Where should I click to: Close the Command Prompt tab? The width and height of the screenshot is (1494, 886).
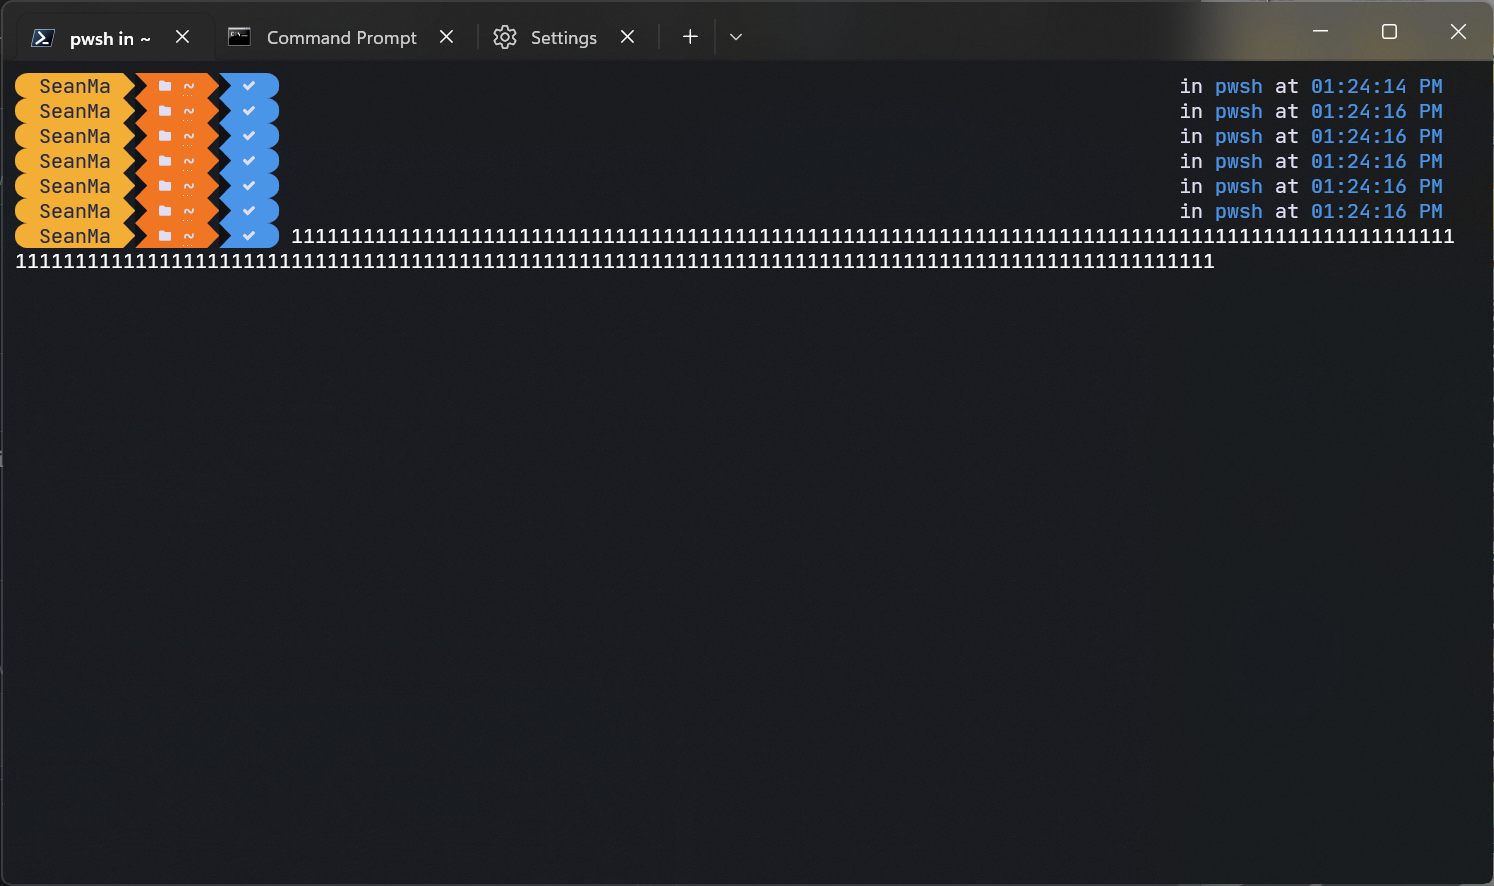446,37
